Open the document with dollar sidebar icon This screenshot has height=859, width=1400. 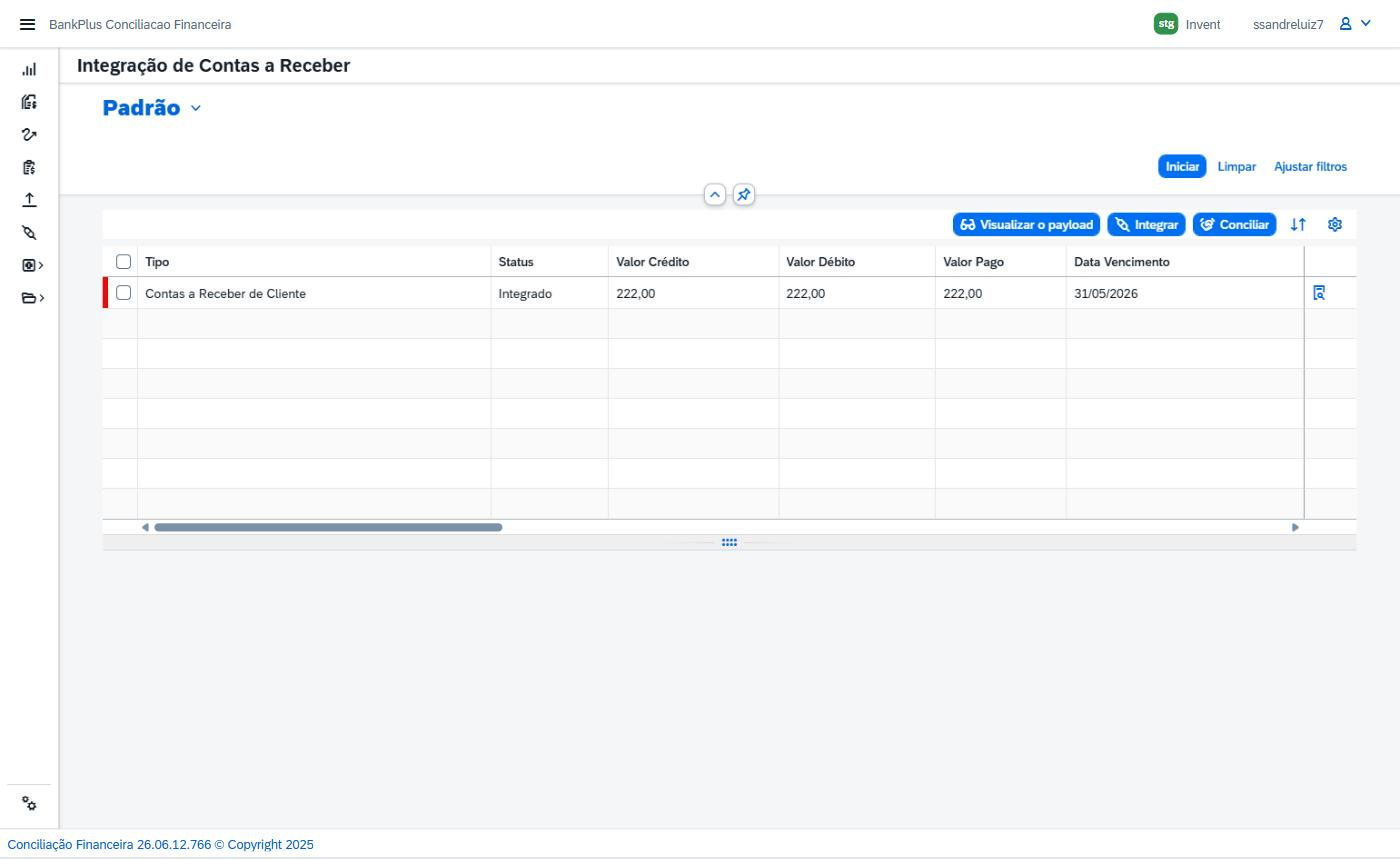29,102
